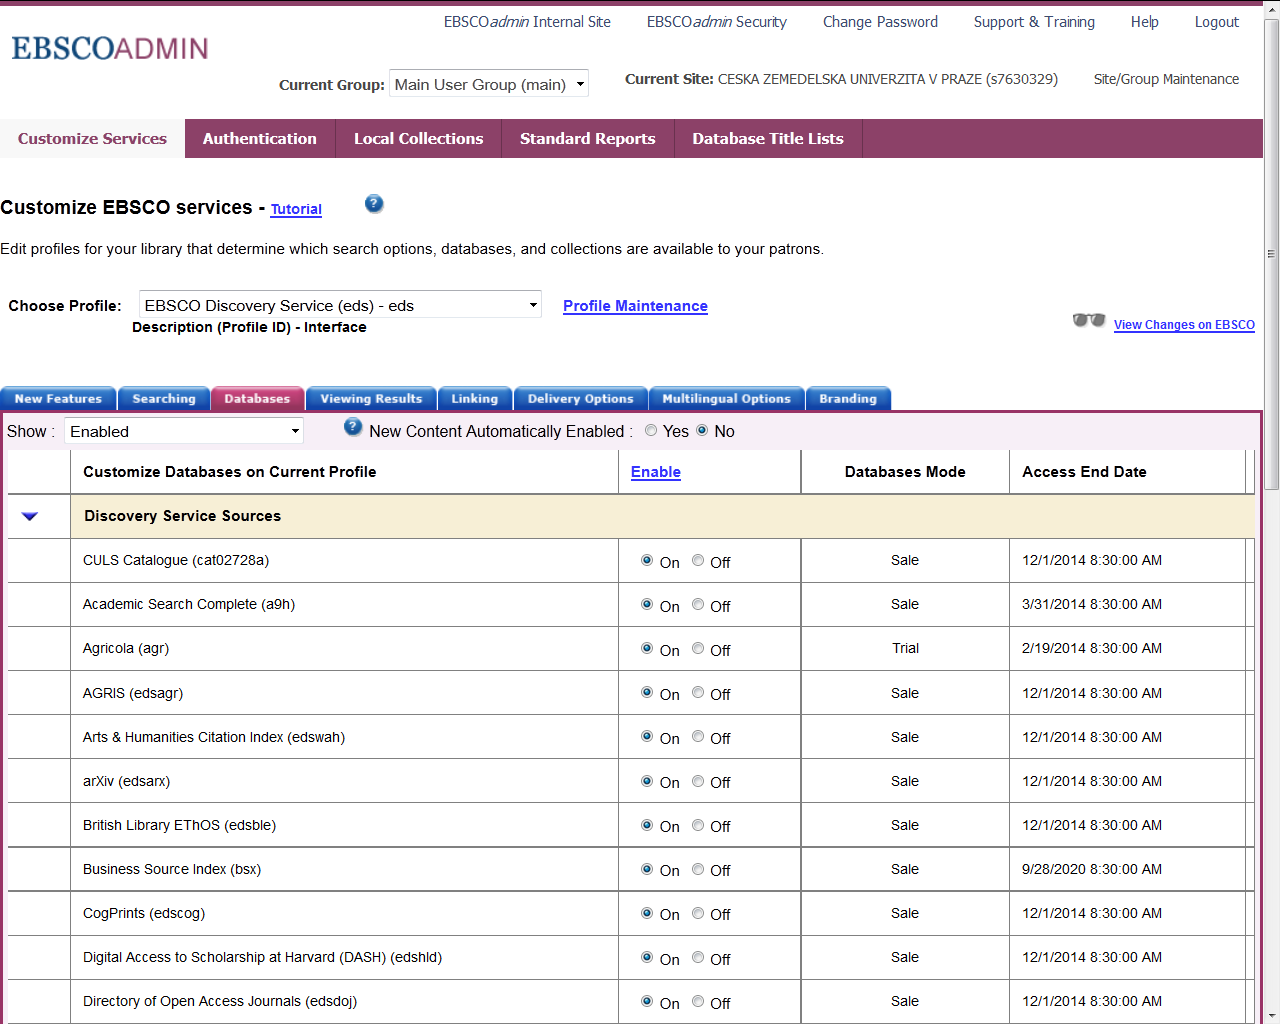Image resolution: width=1280 pixels, height=1024 pixels.
Task: Open Site/Group Maintenance link
Action: coord(1166,79)
